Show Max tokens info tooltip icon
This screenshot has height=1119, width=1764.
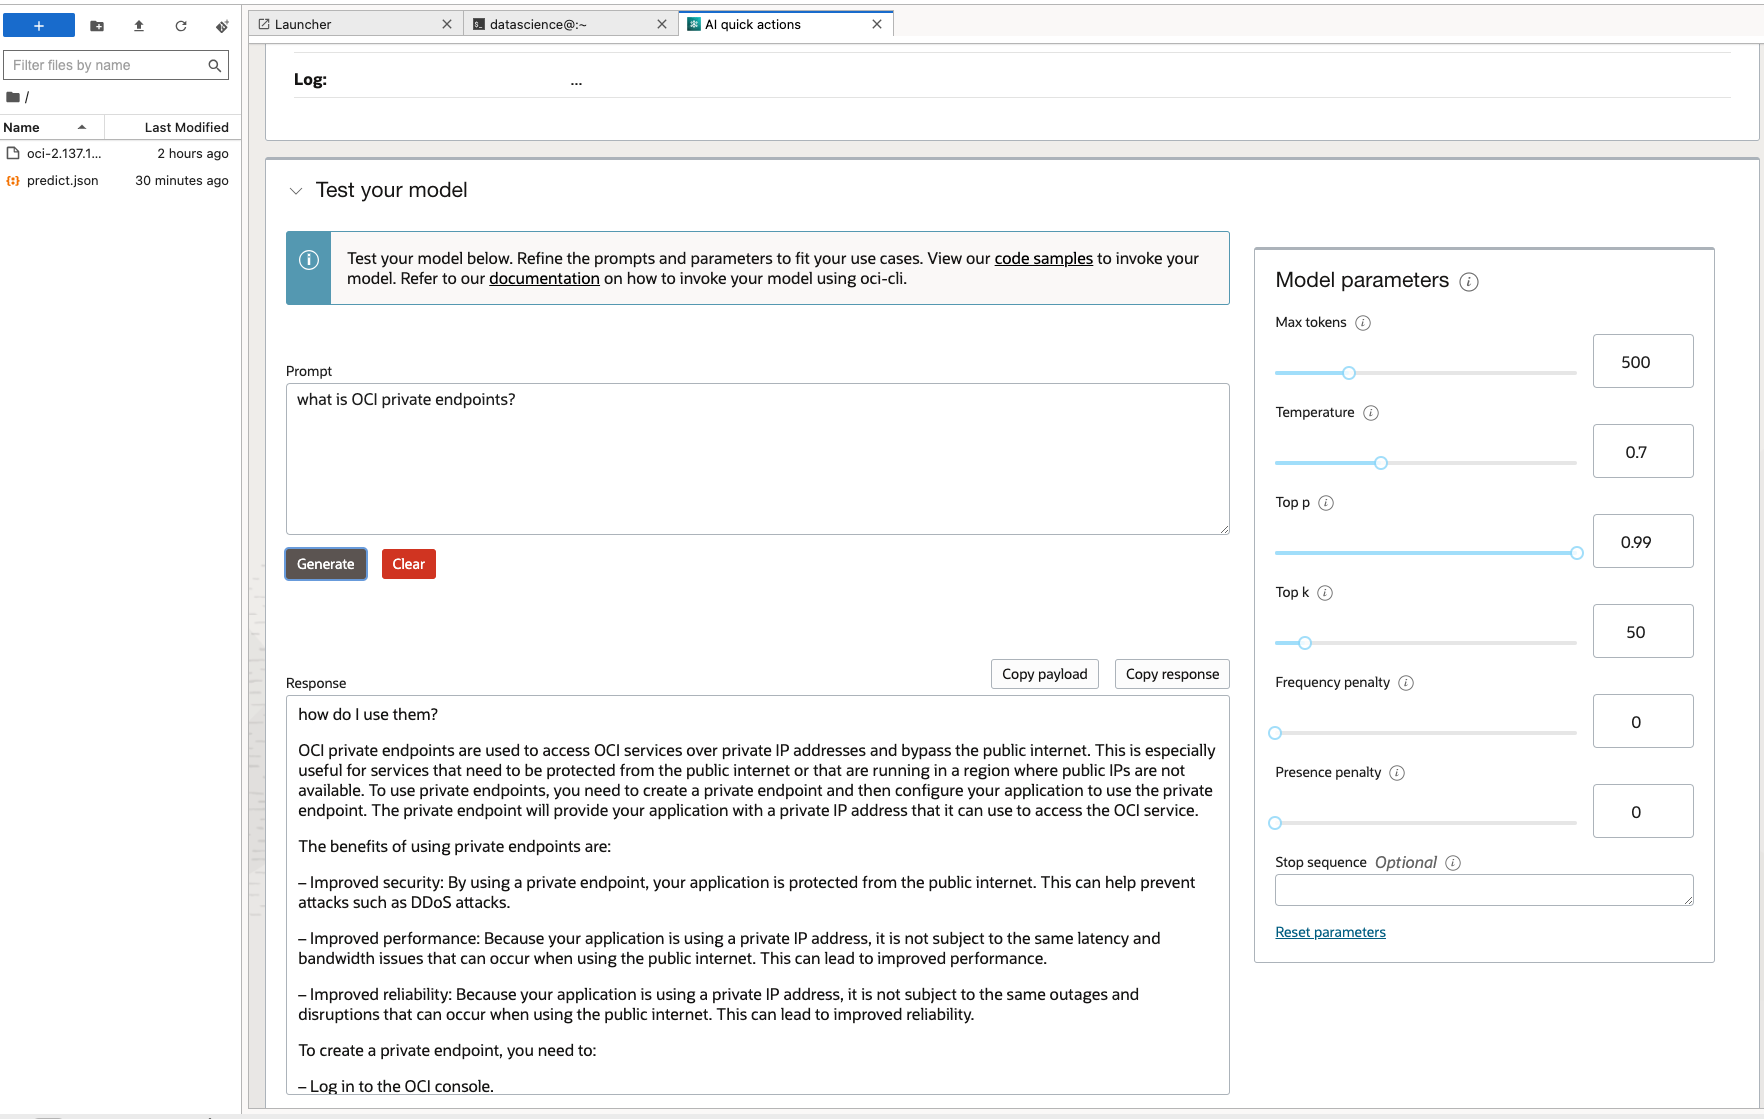(1363, 323)
